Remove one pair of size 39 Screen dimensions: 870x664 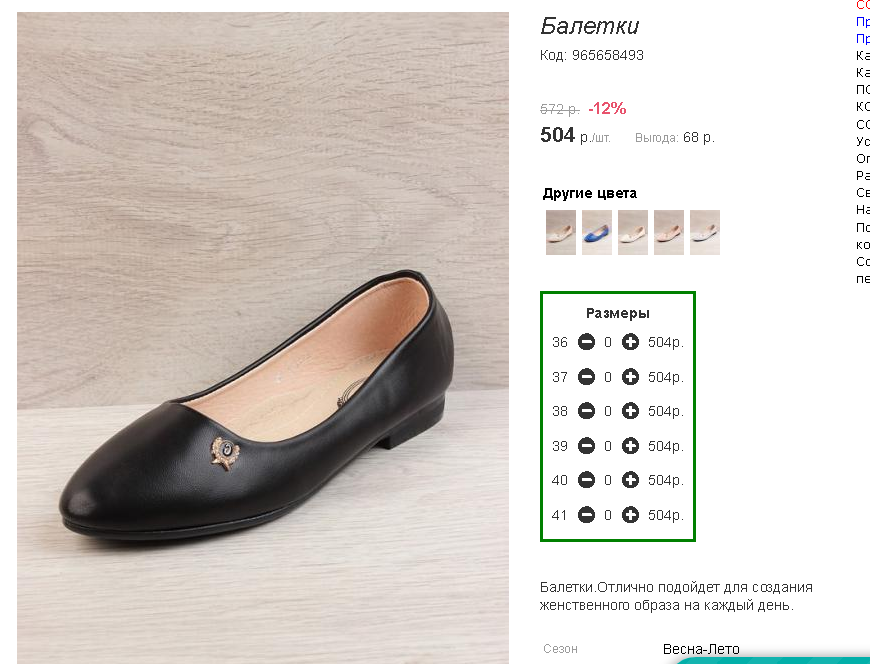click(586, 446)
